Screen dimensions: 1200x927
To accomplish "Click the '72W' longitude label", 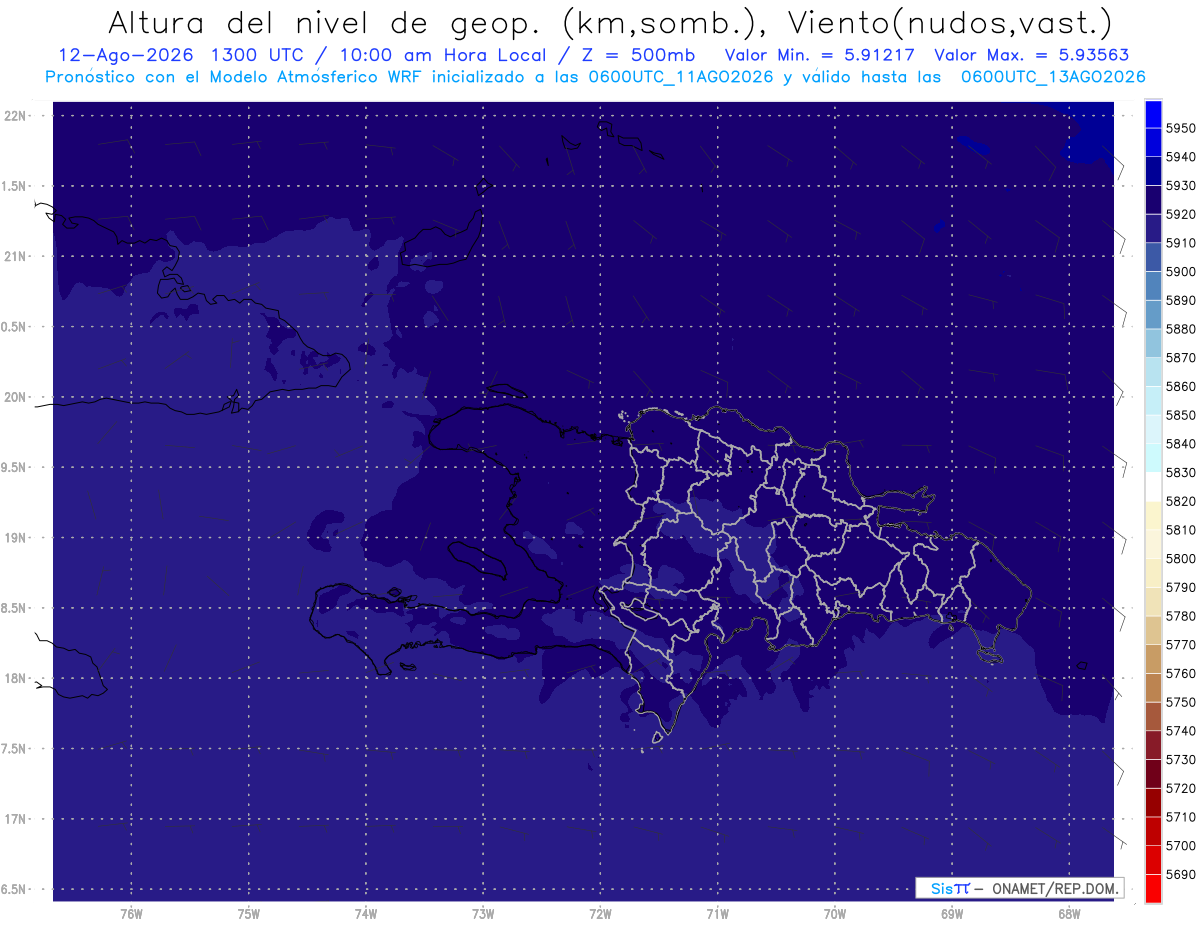I will (x=600, y=913).
